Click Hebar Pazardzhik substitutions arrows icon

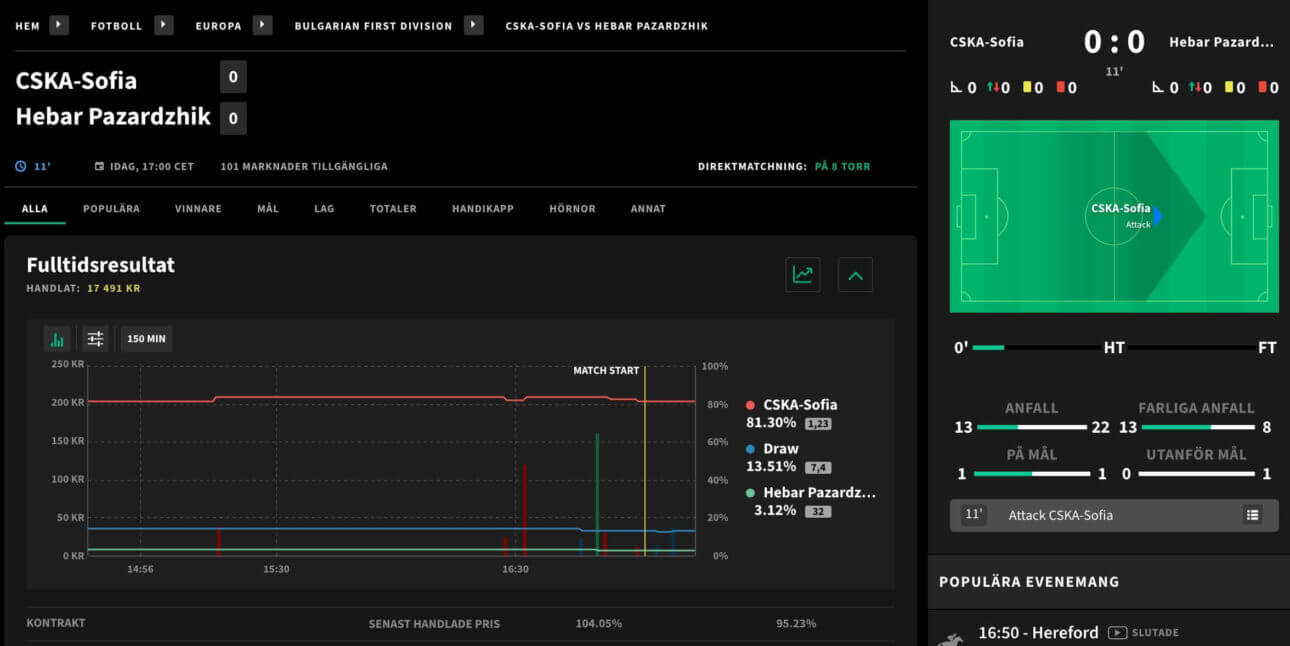(1195, 88)
